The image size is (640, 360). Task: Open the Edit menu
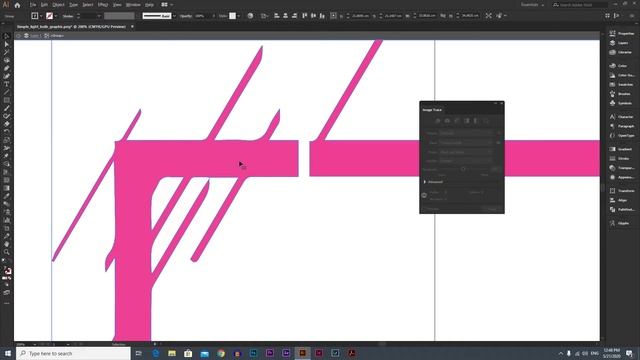pyautogui.click(x=44, y=5)
